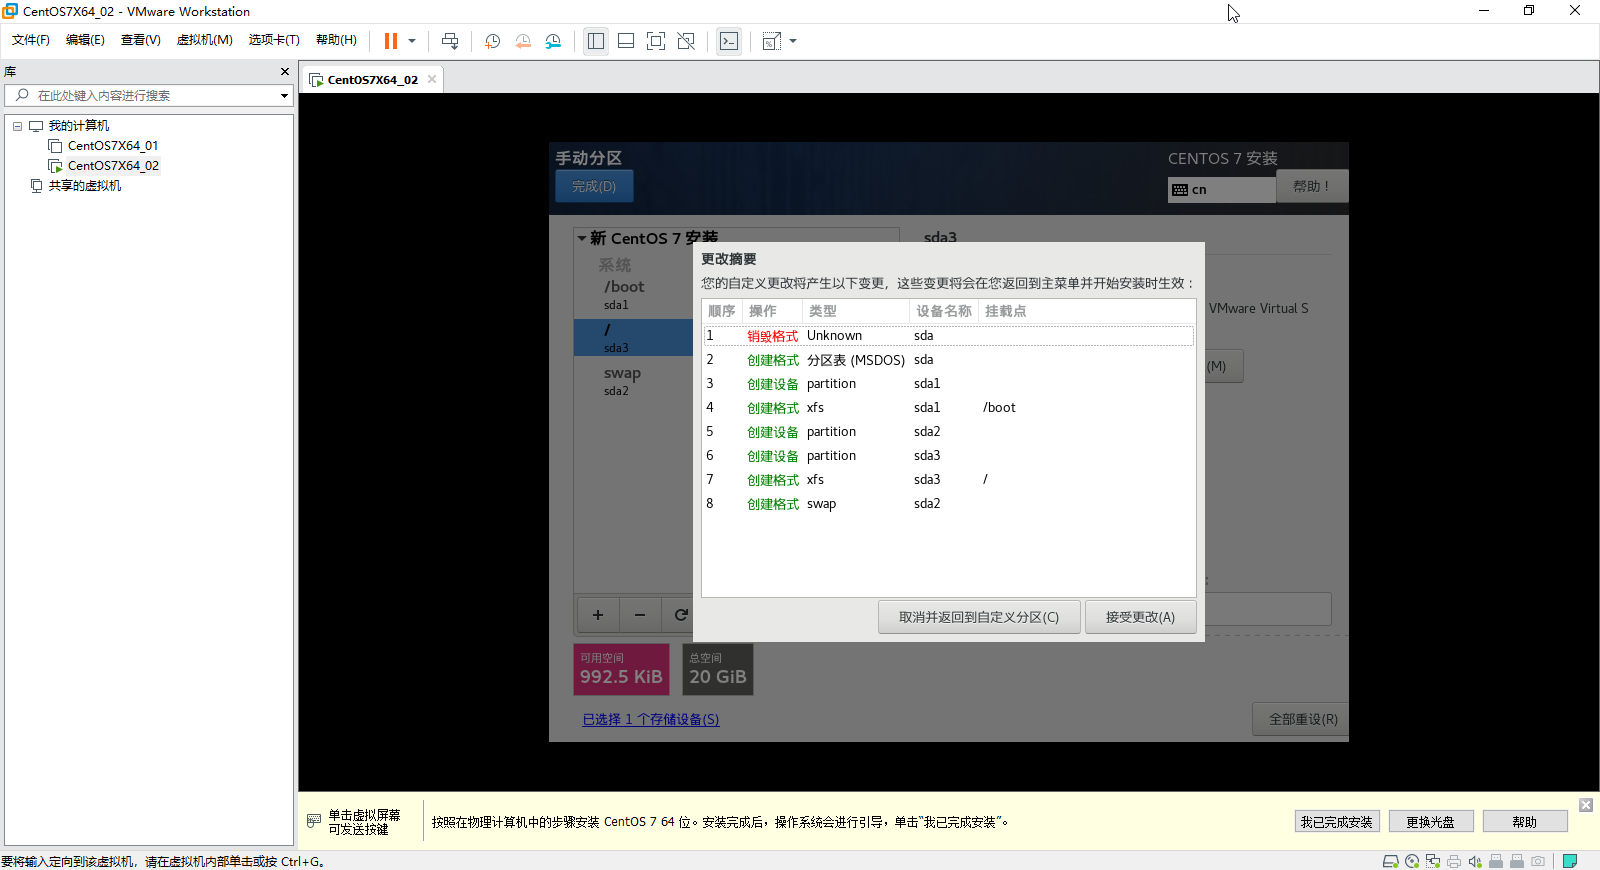Click the 帮助 button in the bottom info bar
Image resolution: width=1600 pixels, height=870 pixels.
1525,822
